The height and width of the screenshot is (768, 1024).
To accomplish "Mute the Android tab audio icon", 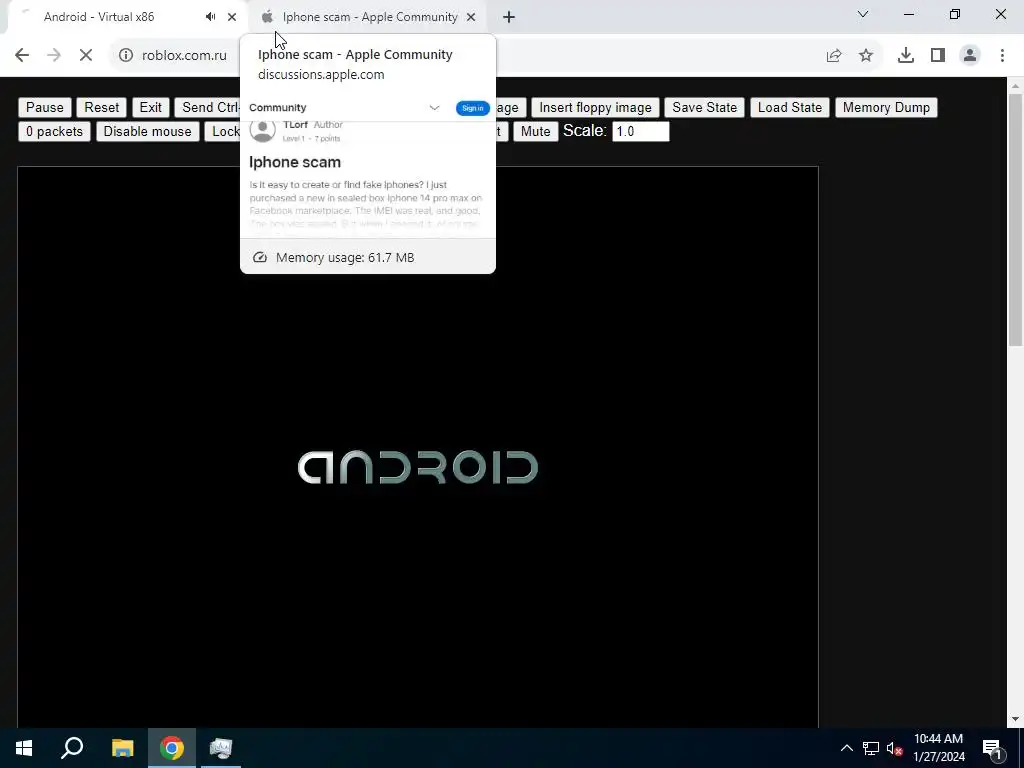I will click(210, 17).
